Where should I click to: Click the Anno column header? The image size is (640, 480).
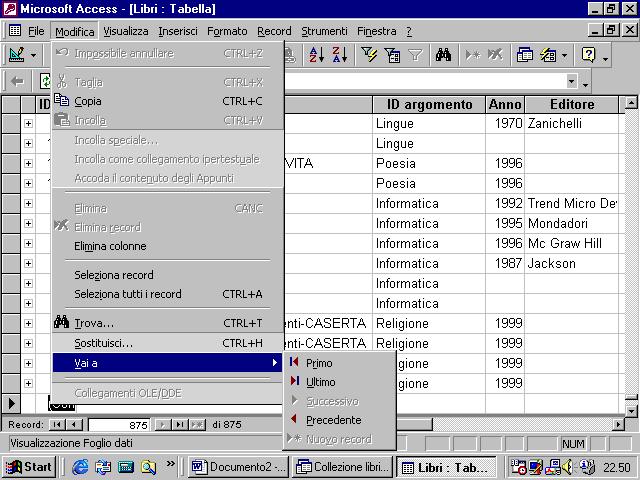[505, 104]
